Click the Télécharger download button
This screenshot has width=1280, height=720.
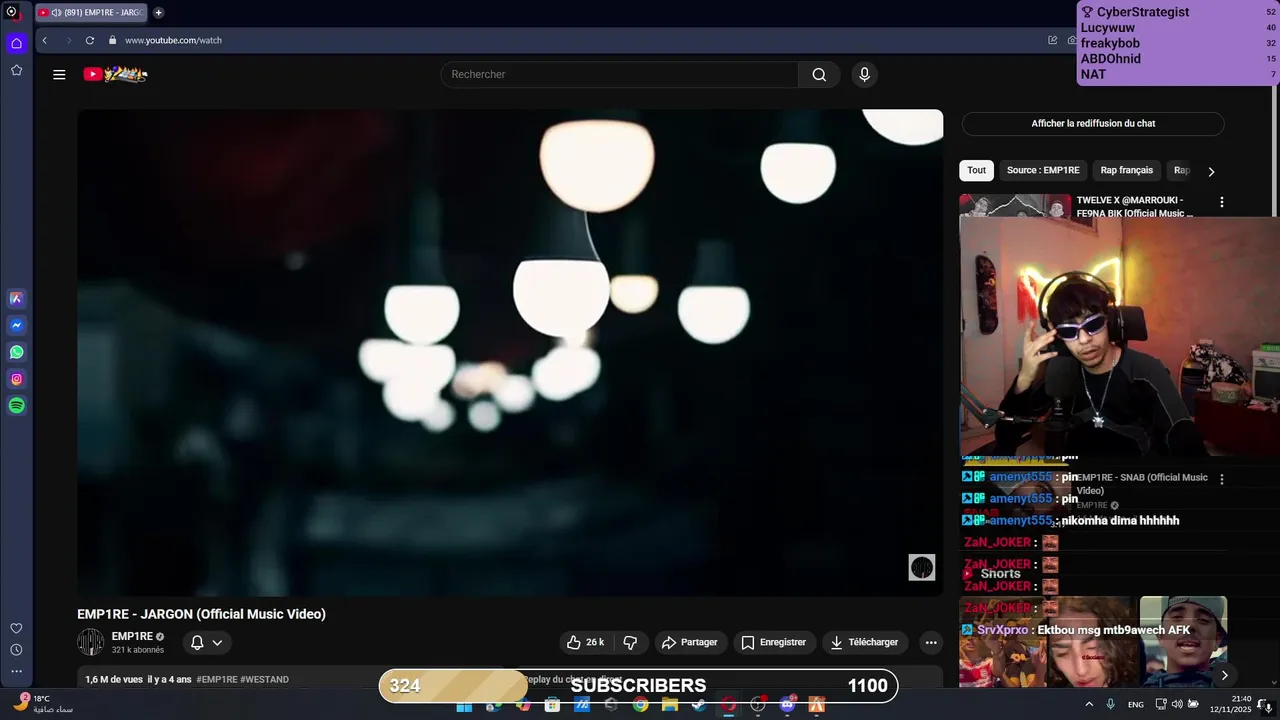[x=864, y=642]
